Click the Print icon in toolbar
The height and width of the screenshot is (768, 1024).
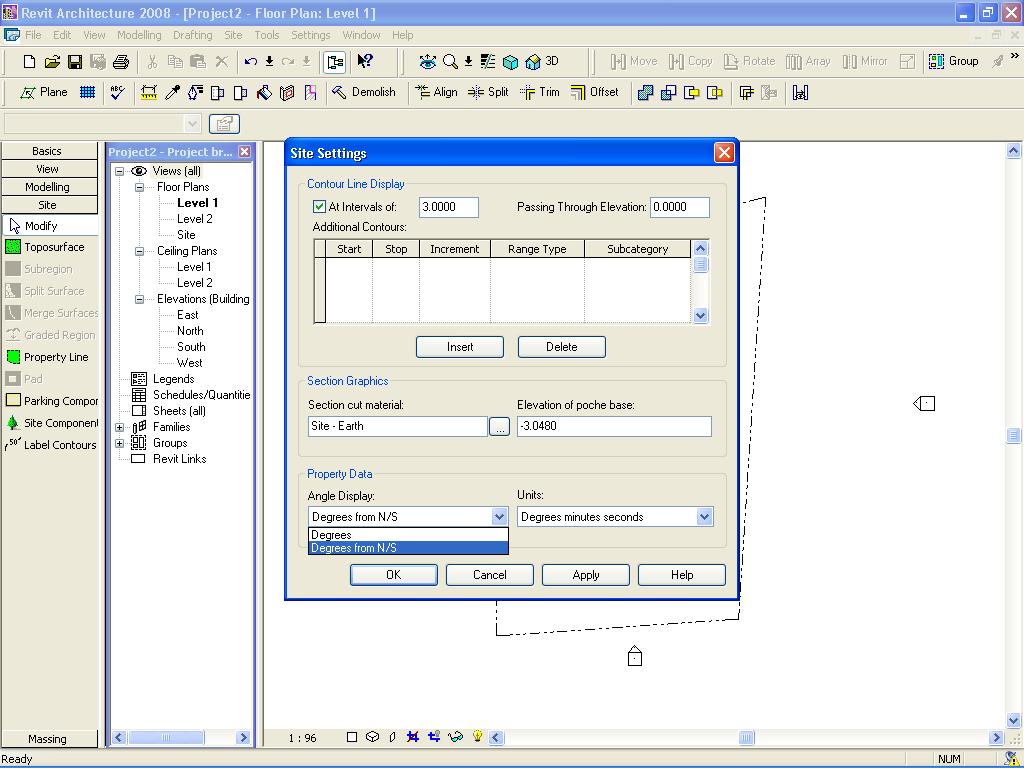121,62
